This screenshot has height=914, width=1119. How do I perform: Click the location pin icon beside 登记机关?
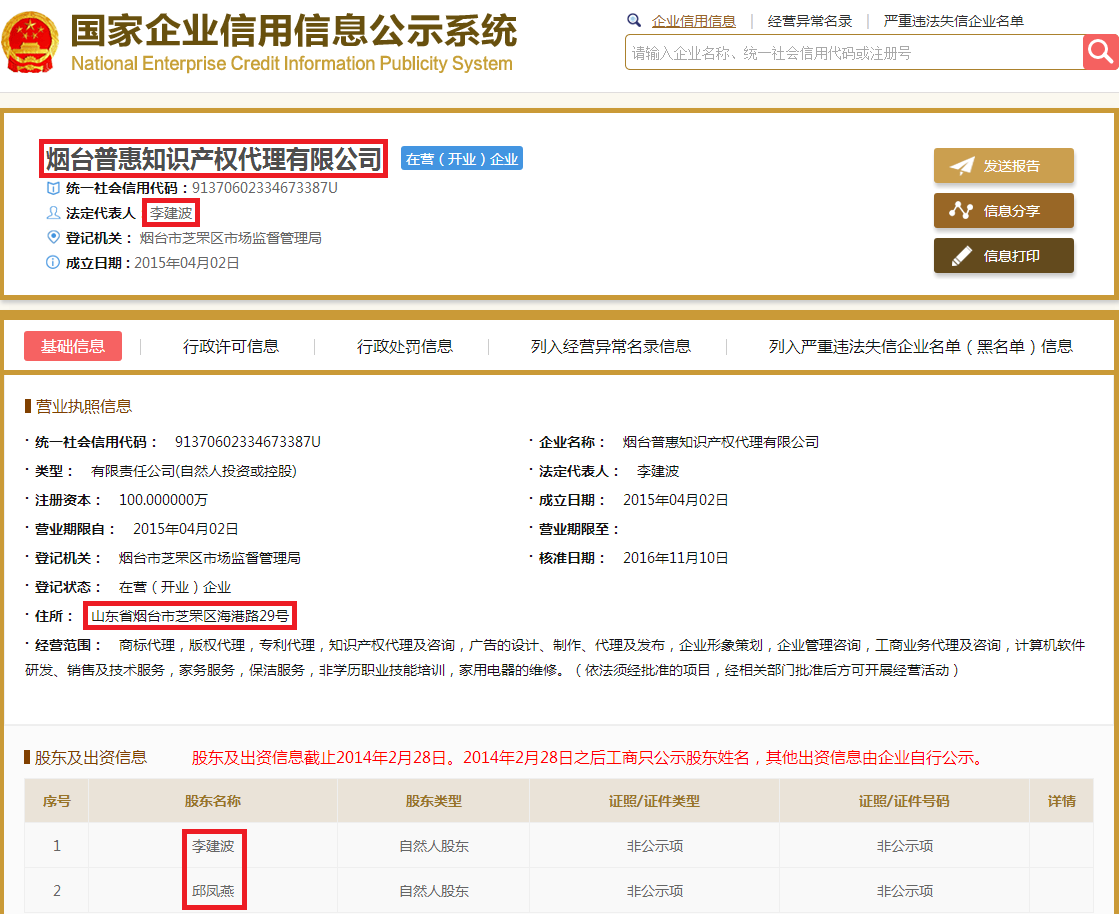click(x=53, y=238)
